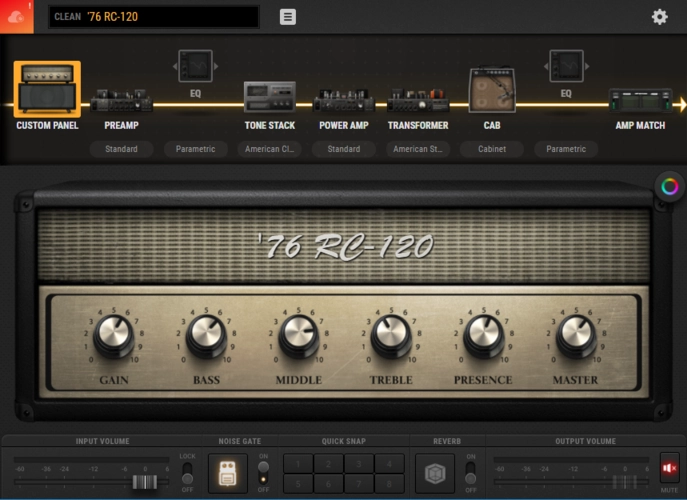Select Quick Snap slot 6
Image resolution: width=687 pixels, height=500 pixels.
329,484
